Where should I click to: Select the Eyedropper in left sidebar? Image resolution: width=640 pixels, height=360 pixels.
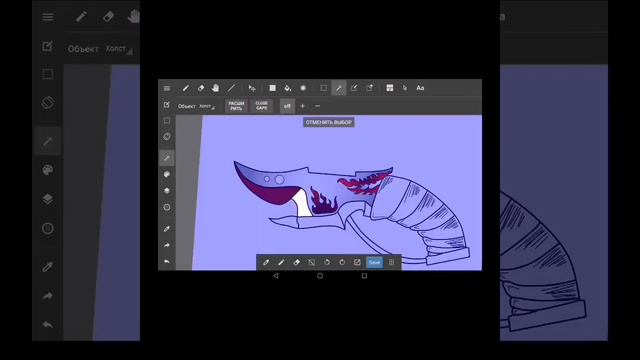[167, 229]
